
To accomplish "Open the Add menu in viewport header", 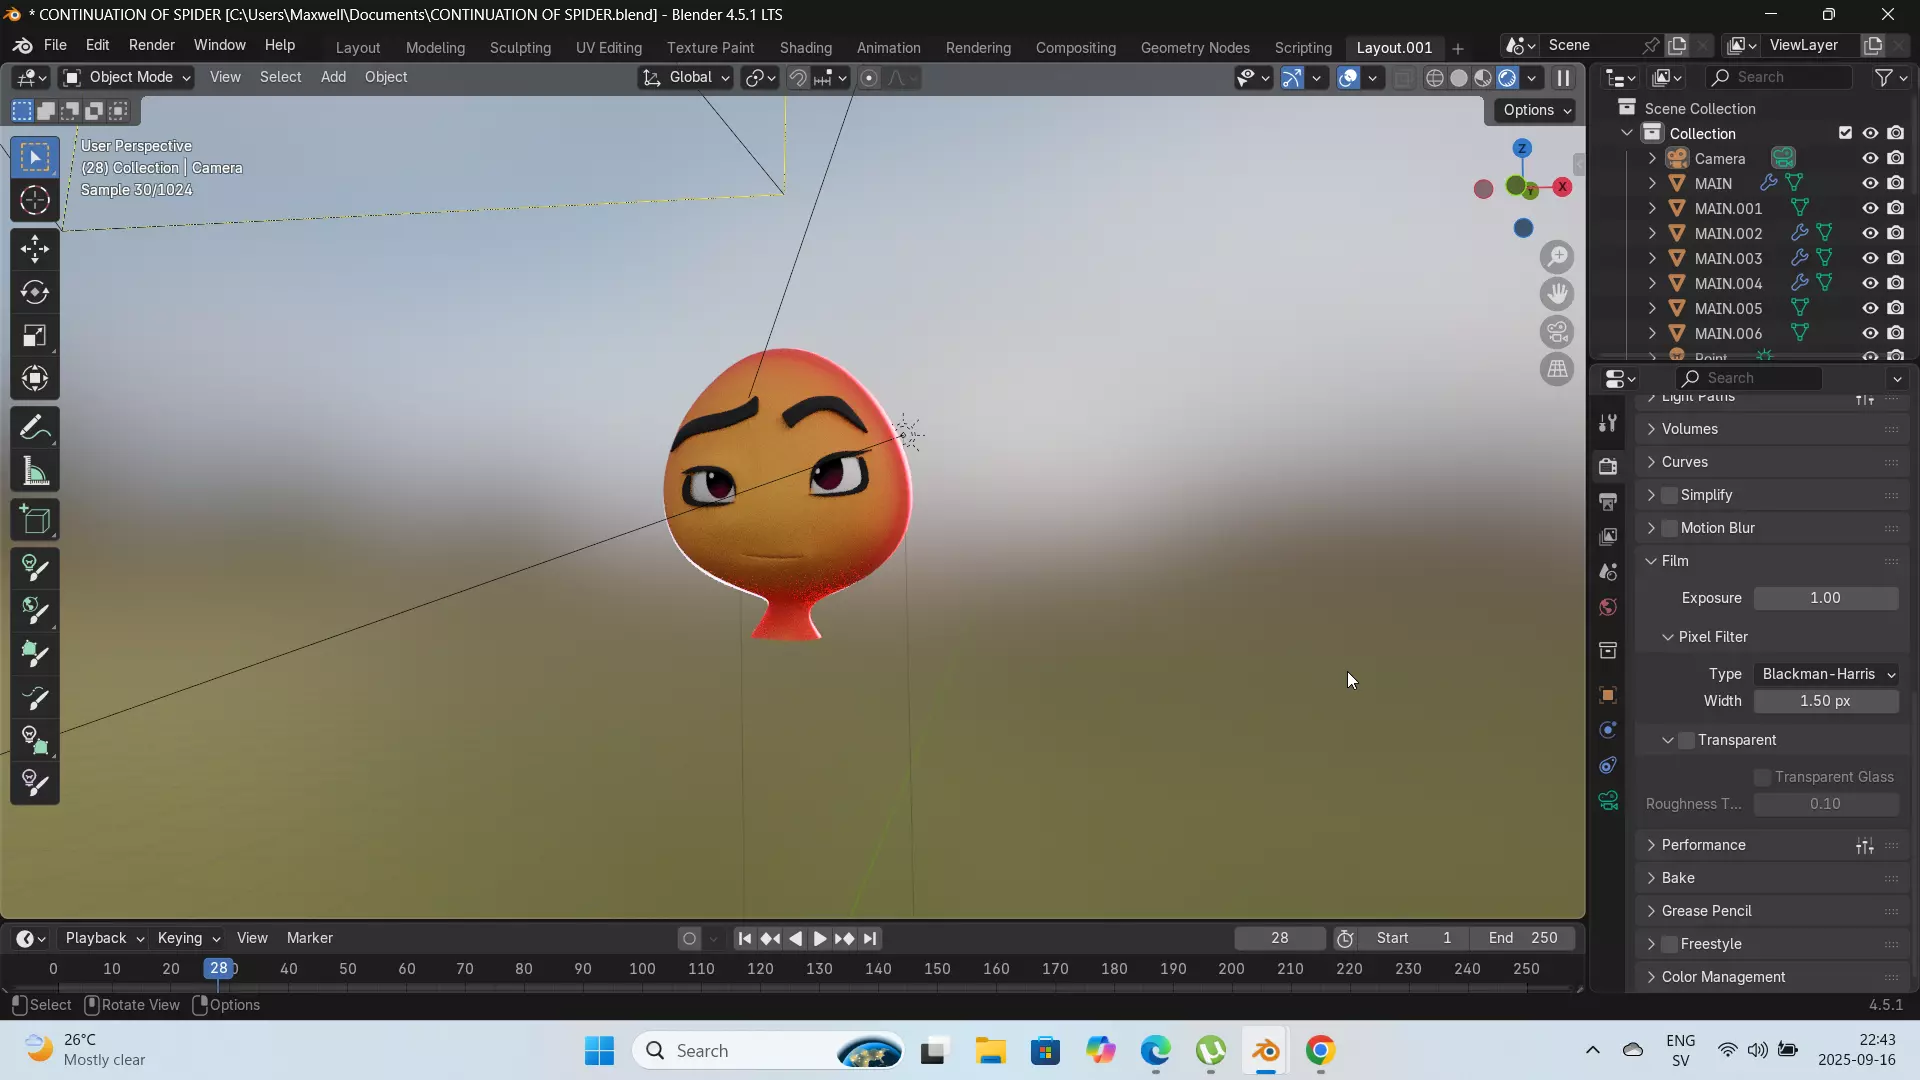I will [333, 77].
